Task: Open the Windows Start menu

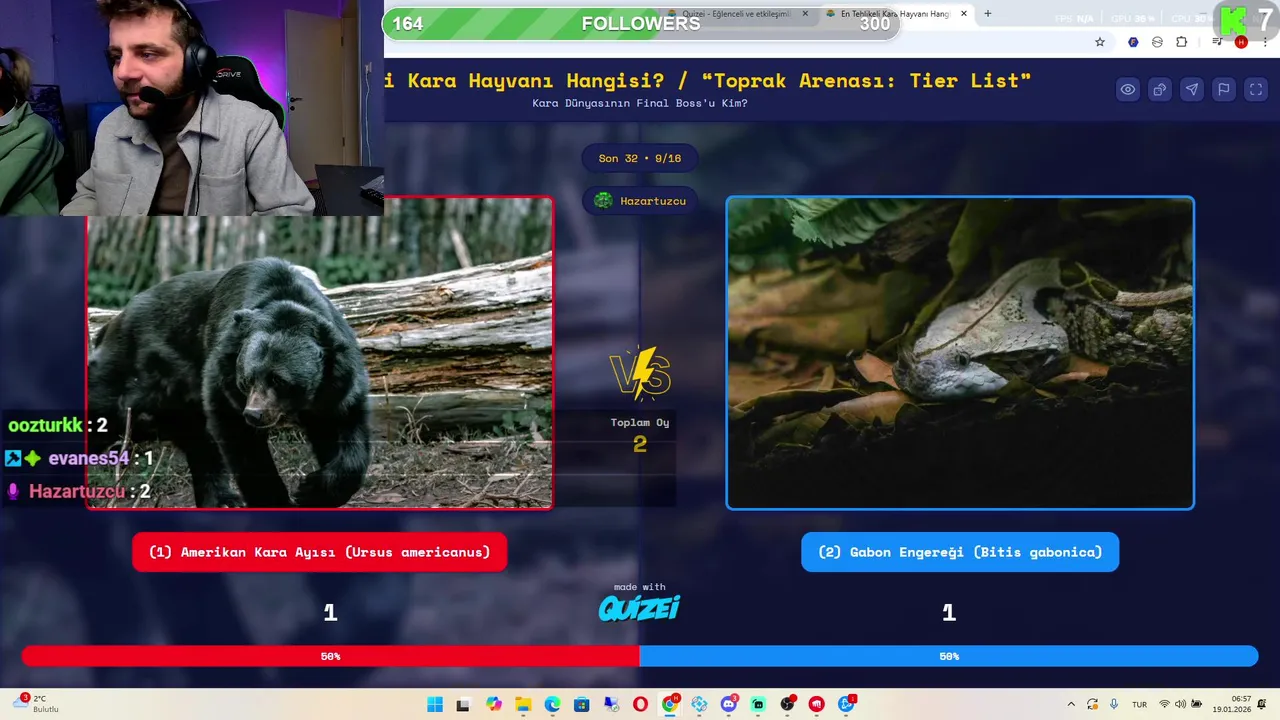Action: pyautogui.click(x=435, y=704)
